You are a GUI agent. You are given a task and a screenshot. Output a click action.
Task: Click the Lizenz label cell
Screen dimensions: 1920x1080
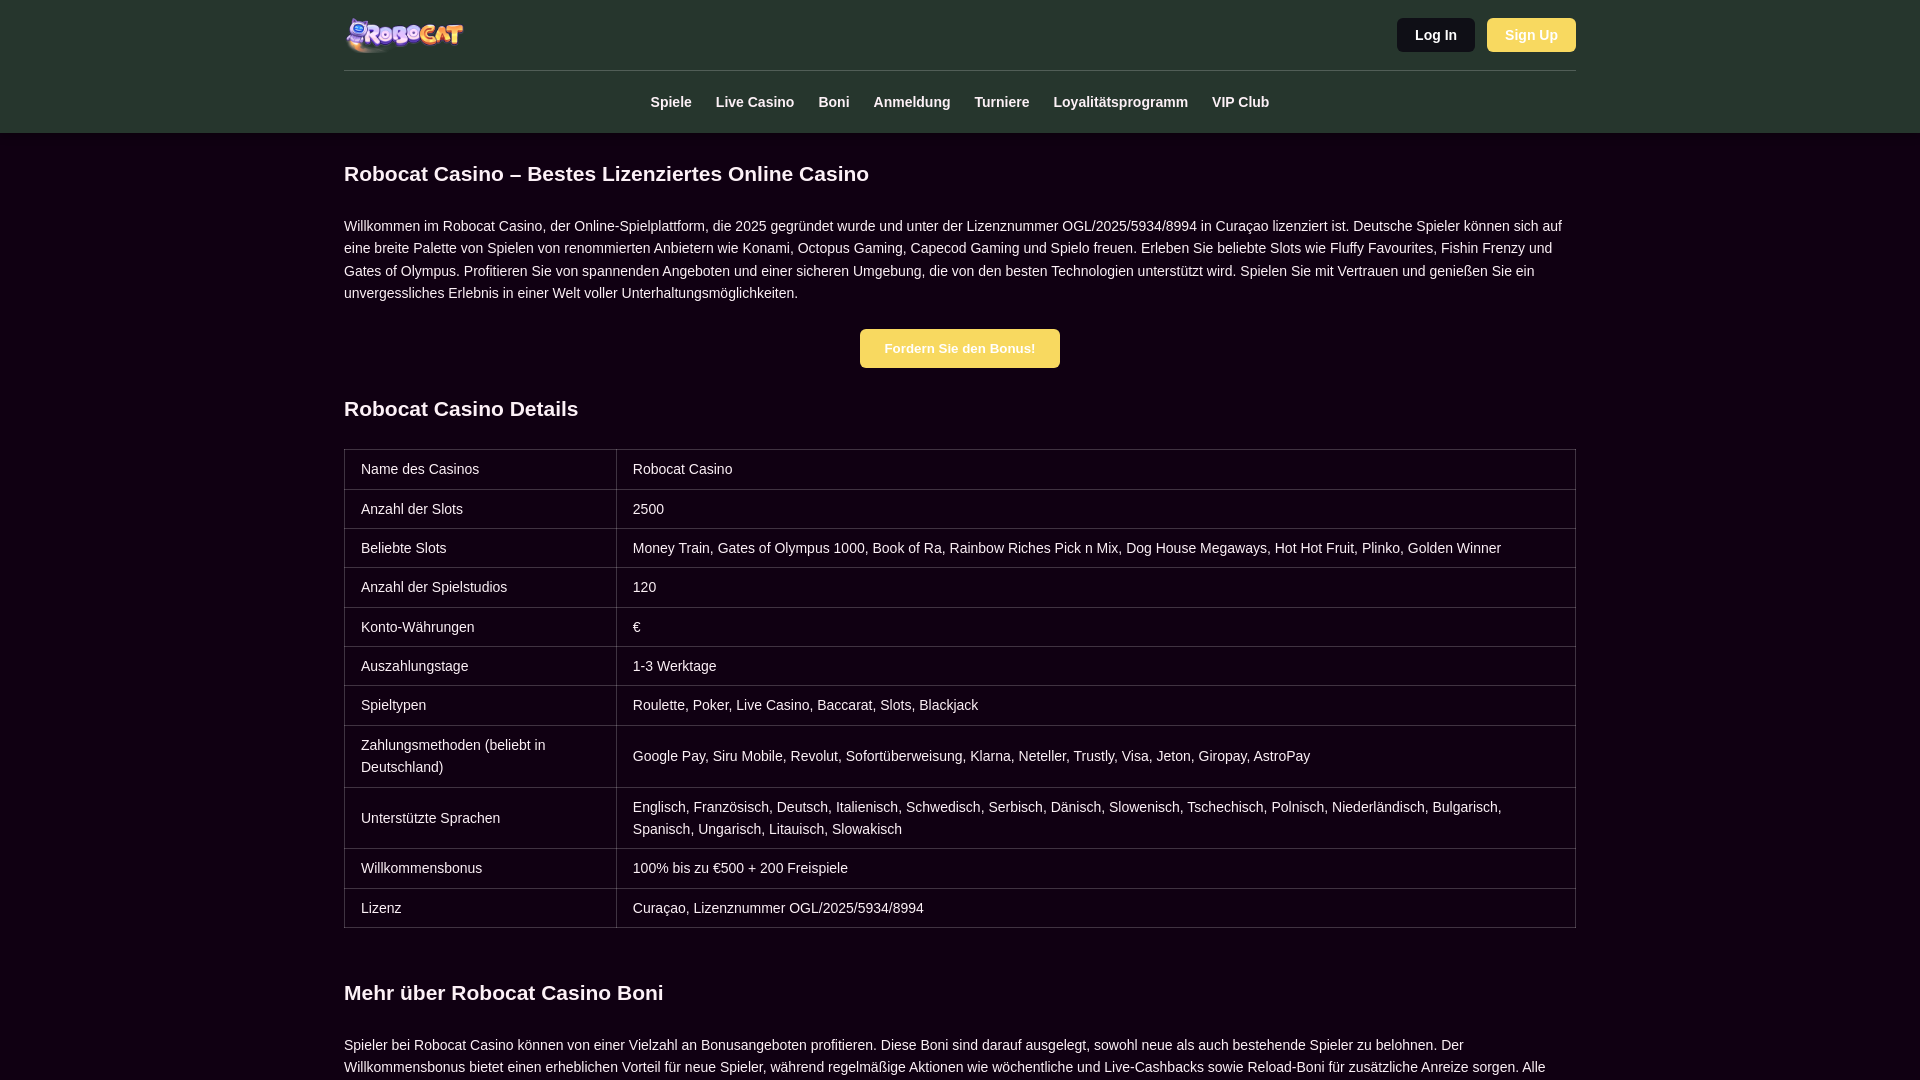[480, 908]
